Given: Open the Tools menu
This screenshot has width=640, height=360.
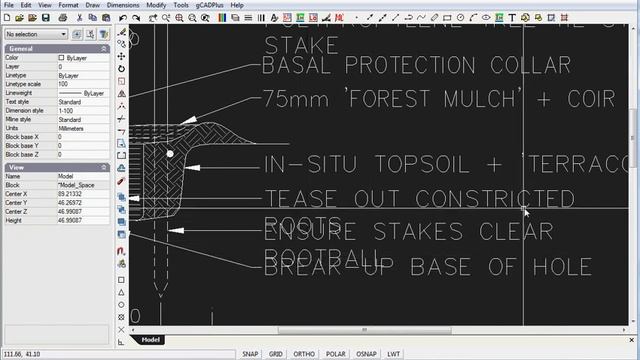Looking at the screenshot, I should click(x=181, y=5).
